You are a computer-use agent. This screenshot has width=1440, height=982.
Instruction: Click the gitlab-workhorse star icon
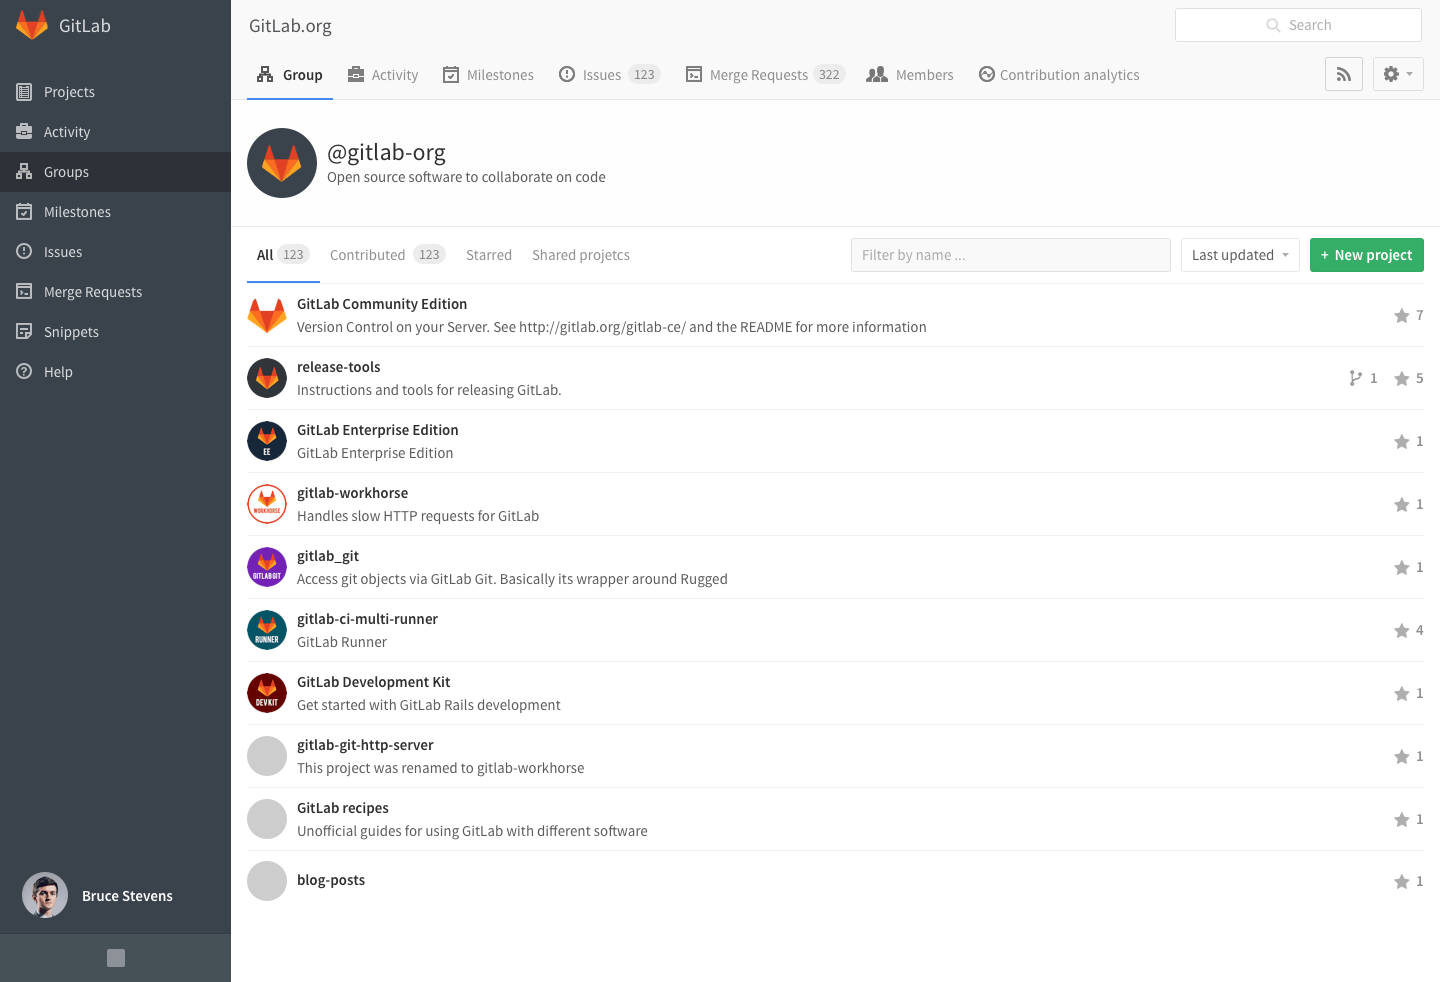1402,505
